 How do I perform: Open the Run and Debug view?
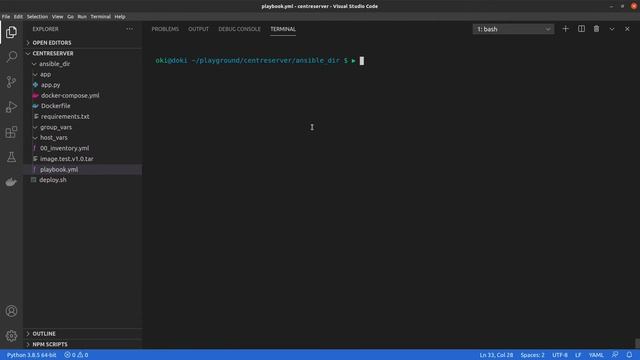(11, 107)
